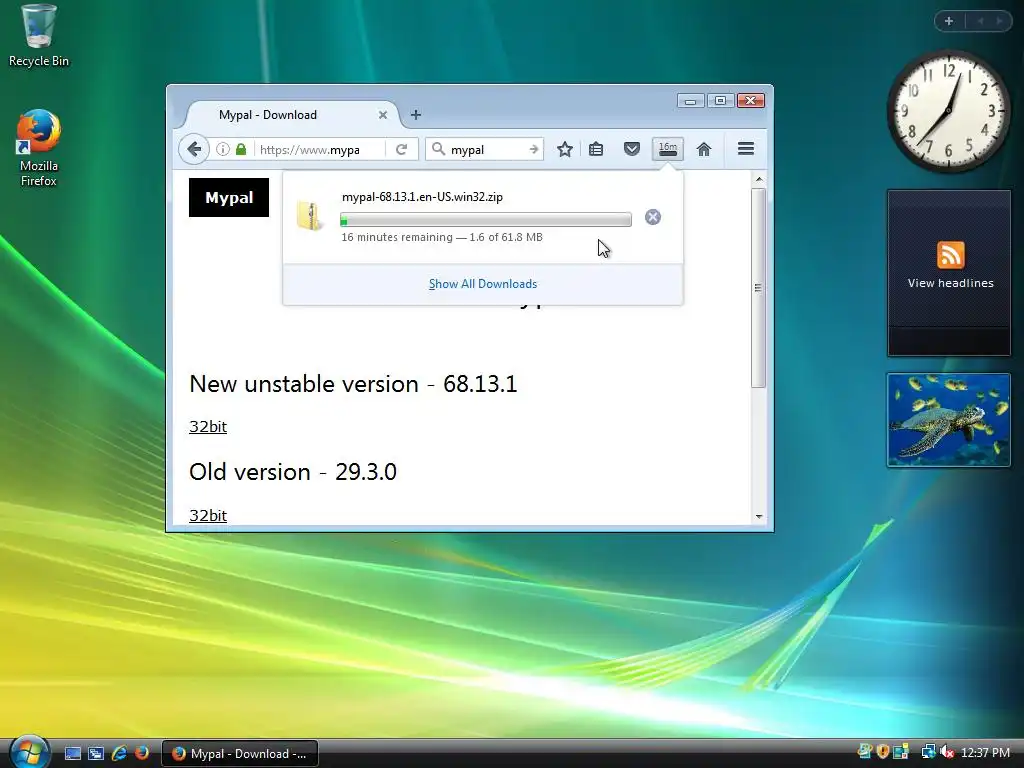Launch Internet Explorer from quick launch
Screen dimensions: 1024x768
(119, 754)
